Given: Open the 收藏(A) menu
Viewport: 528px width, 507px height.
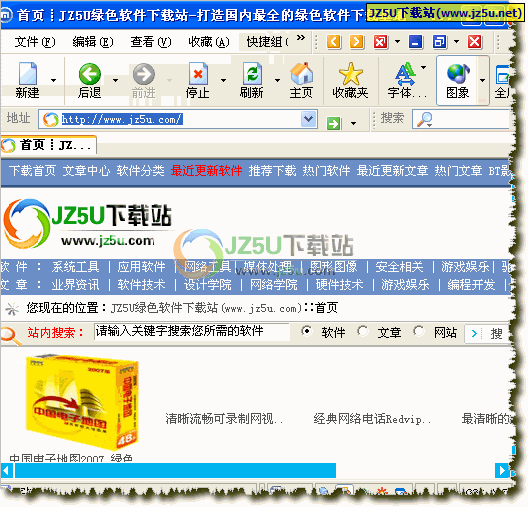Looking at the screenshot, I should pyautogui.click(x=209, y=42).
